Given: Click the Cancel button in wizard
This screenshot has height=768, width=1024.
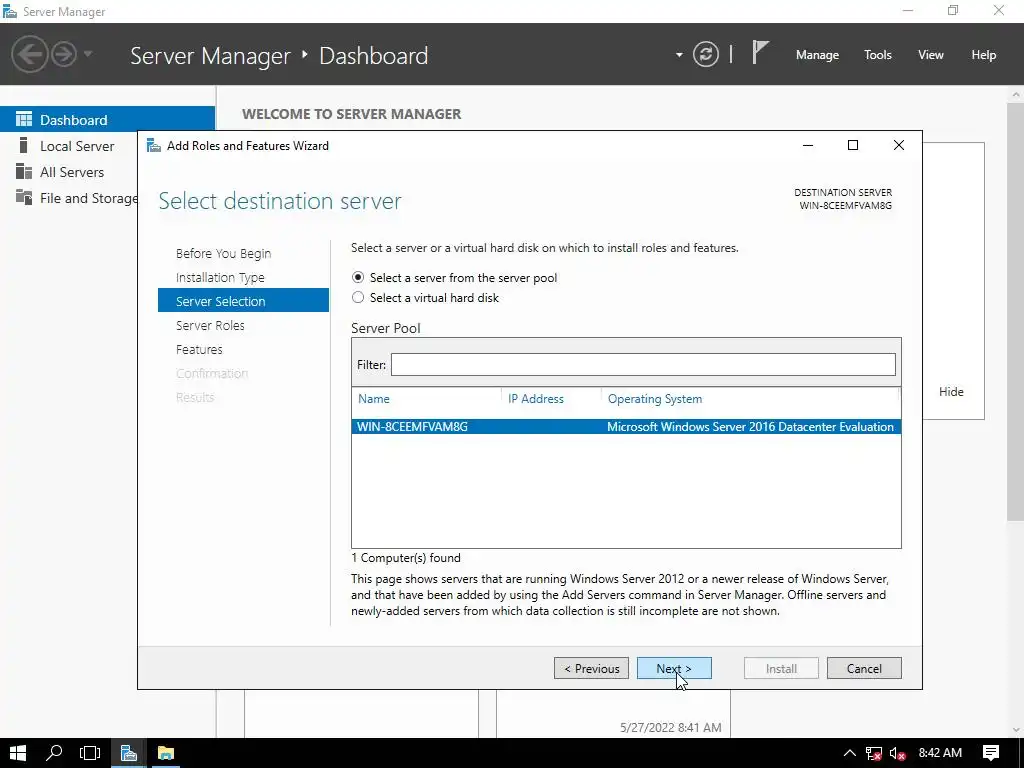Looking at the screenshot, I should (864, 668).
